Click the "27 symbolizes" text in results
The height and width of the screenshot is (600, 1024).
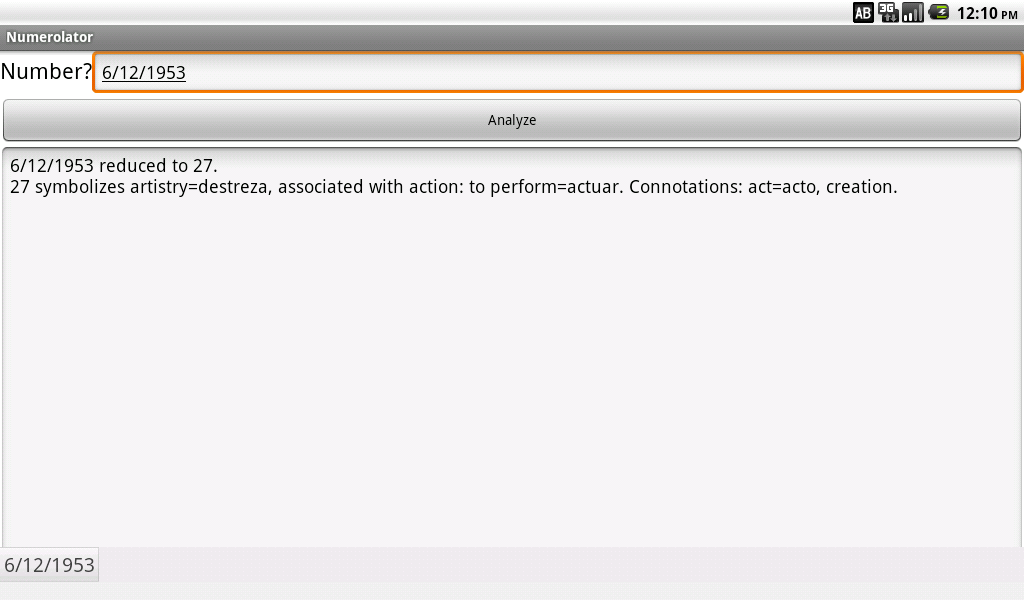67,187
